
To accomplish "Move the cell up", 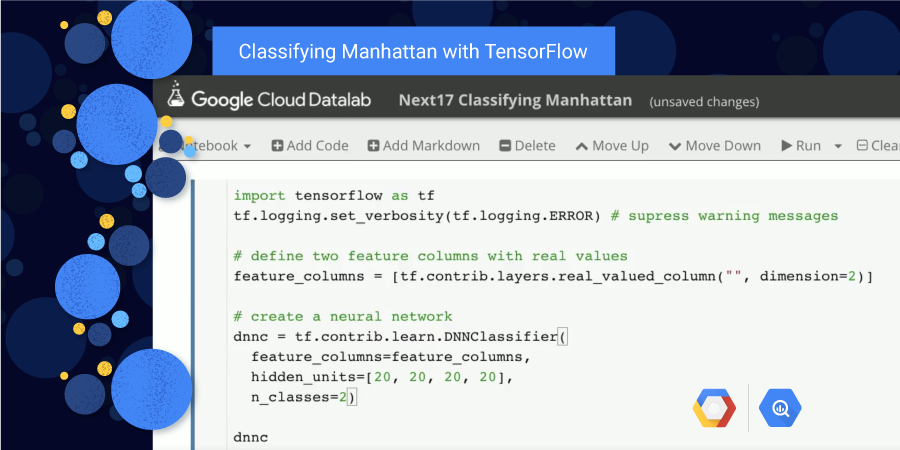I will 612,146.
